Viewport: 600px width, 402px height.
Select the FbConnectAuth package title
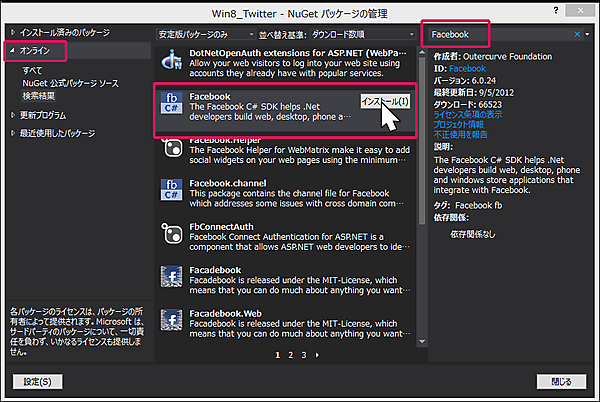221,226
